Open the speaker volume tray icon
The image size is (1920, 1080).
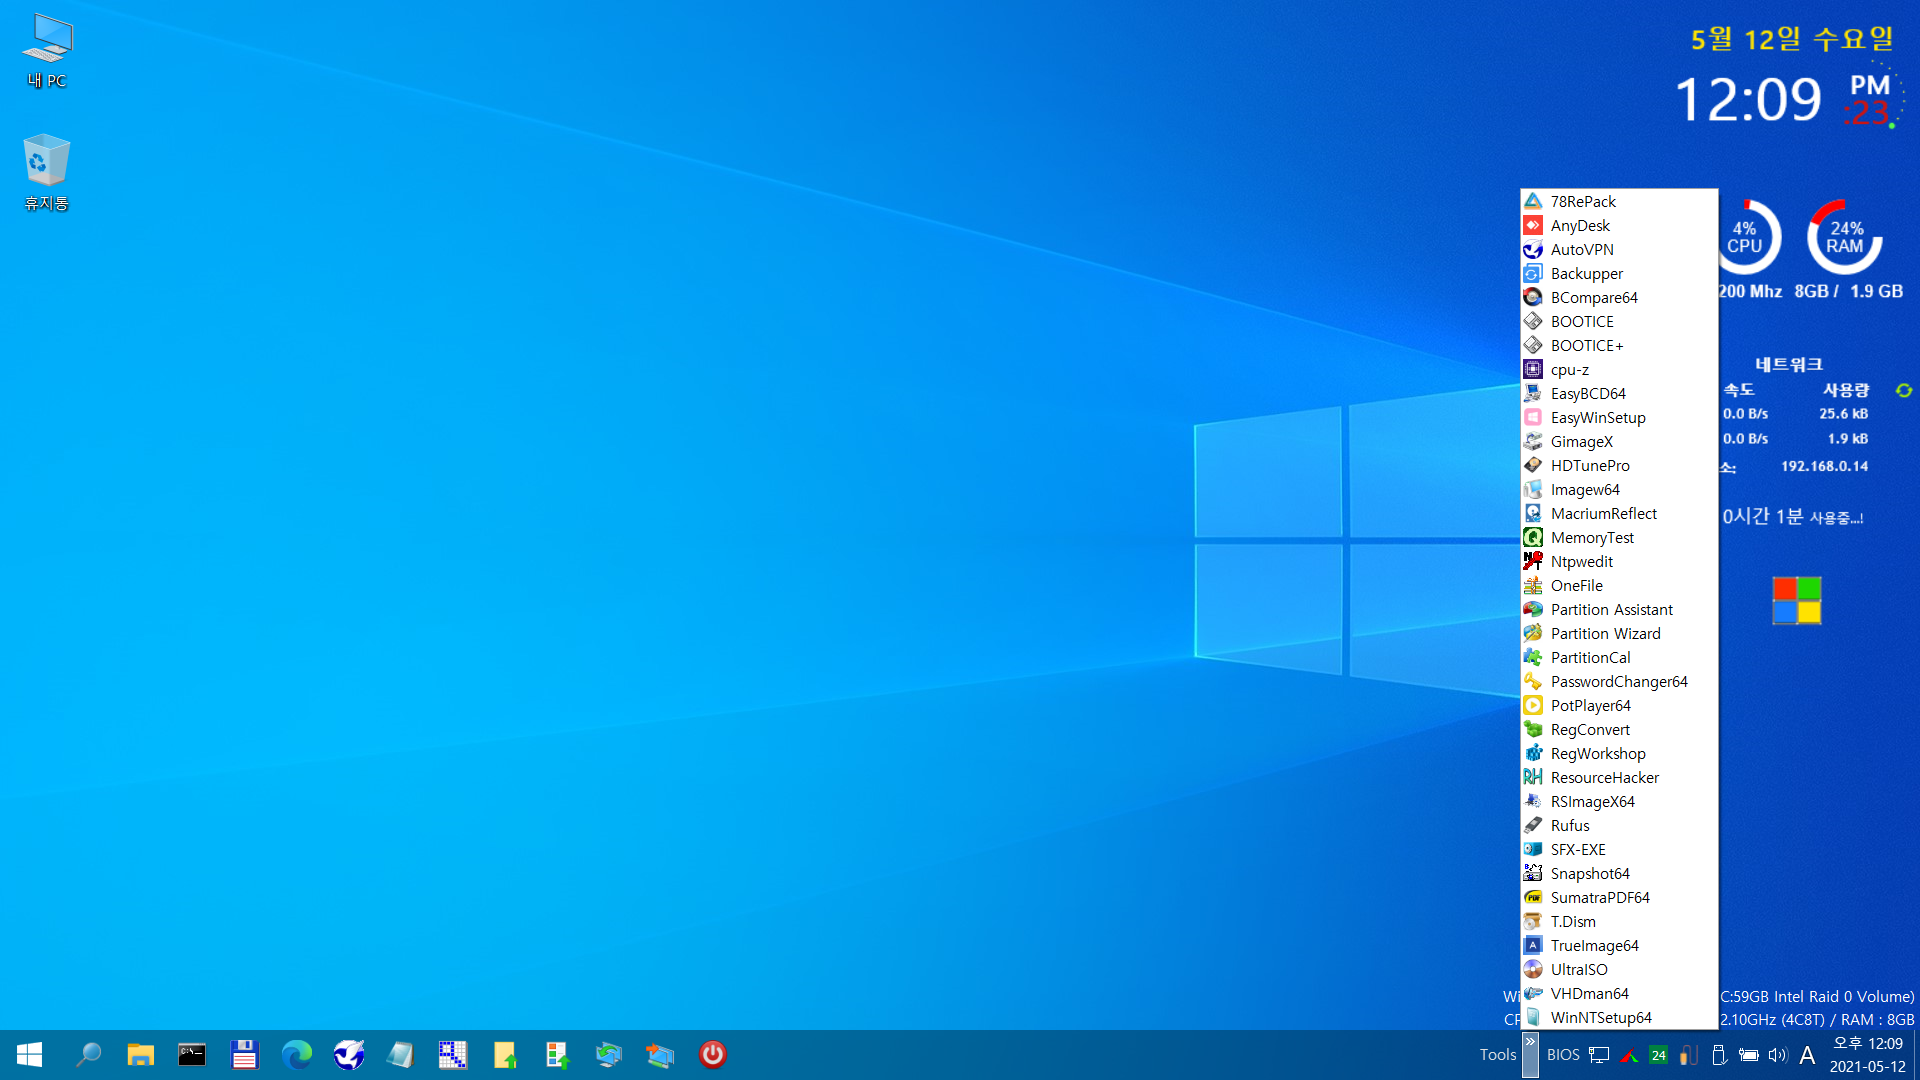click(x=1777, y=1055)
